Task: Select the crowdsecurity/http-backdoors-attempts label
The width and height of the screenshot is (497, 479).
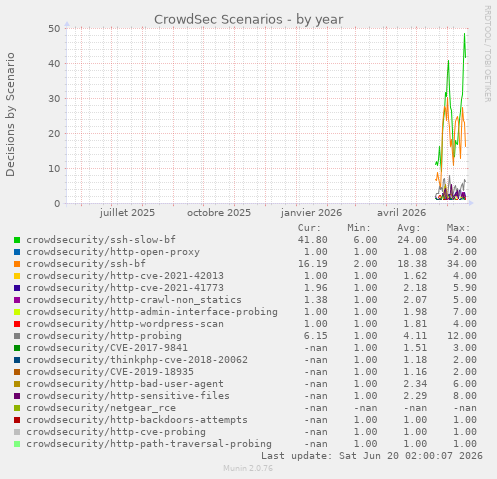Action: [x=137, y=420]
